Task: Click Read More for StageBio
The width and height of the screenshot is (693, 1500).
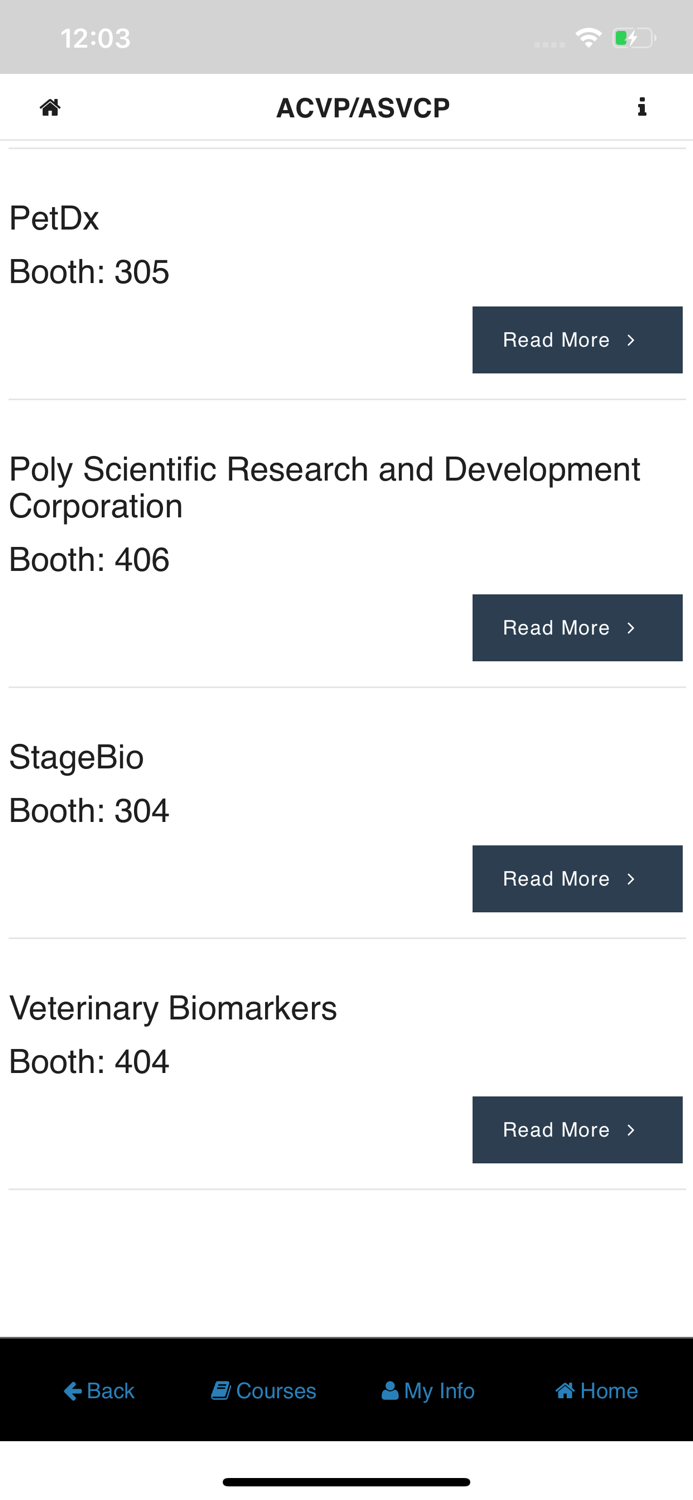Action: [x=577, y=879]
